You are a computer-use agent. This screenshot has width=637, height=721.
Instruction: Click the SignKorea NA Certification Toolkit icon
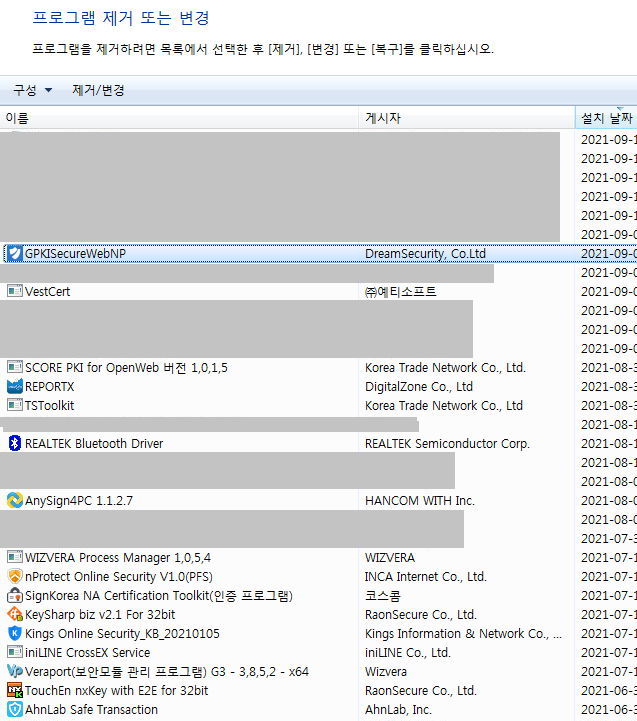point(15,595)
